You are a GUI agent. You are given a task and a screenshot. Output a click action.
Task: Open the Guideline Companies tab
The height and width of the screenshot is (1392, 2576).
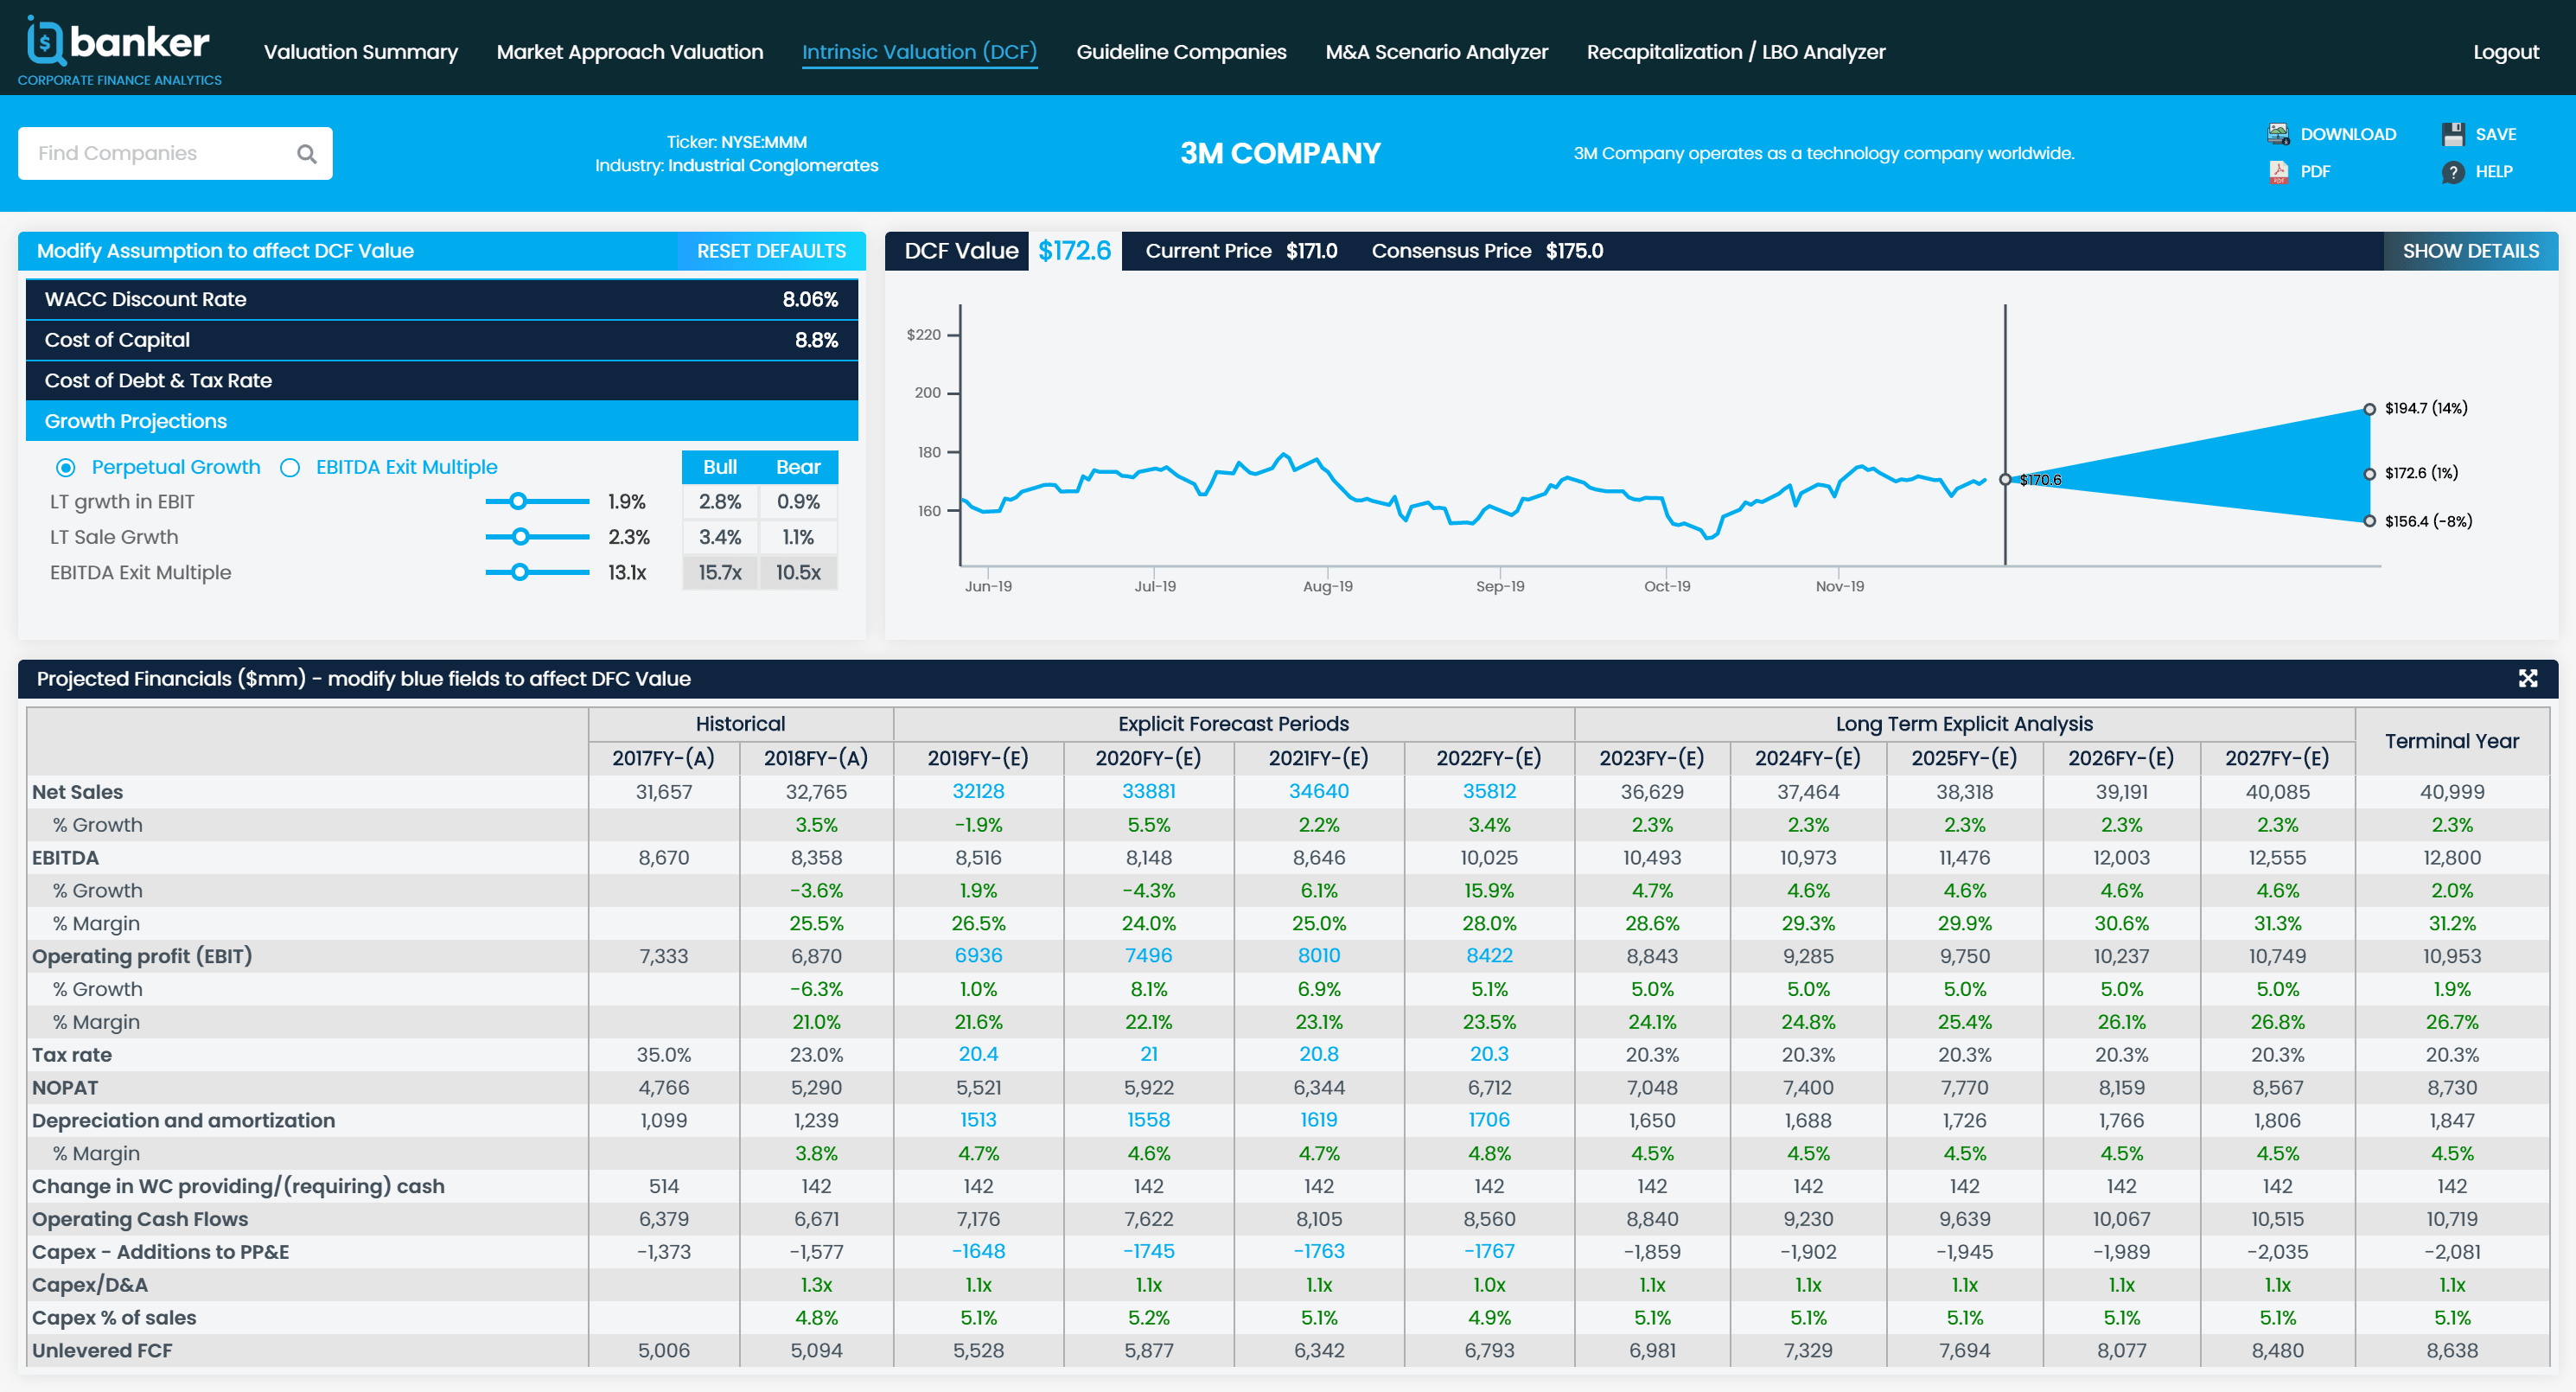coord(1181,52)
